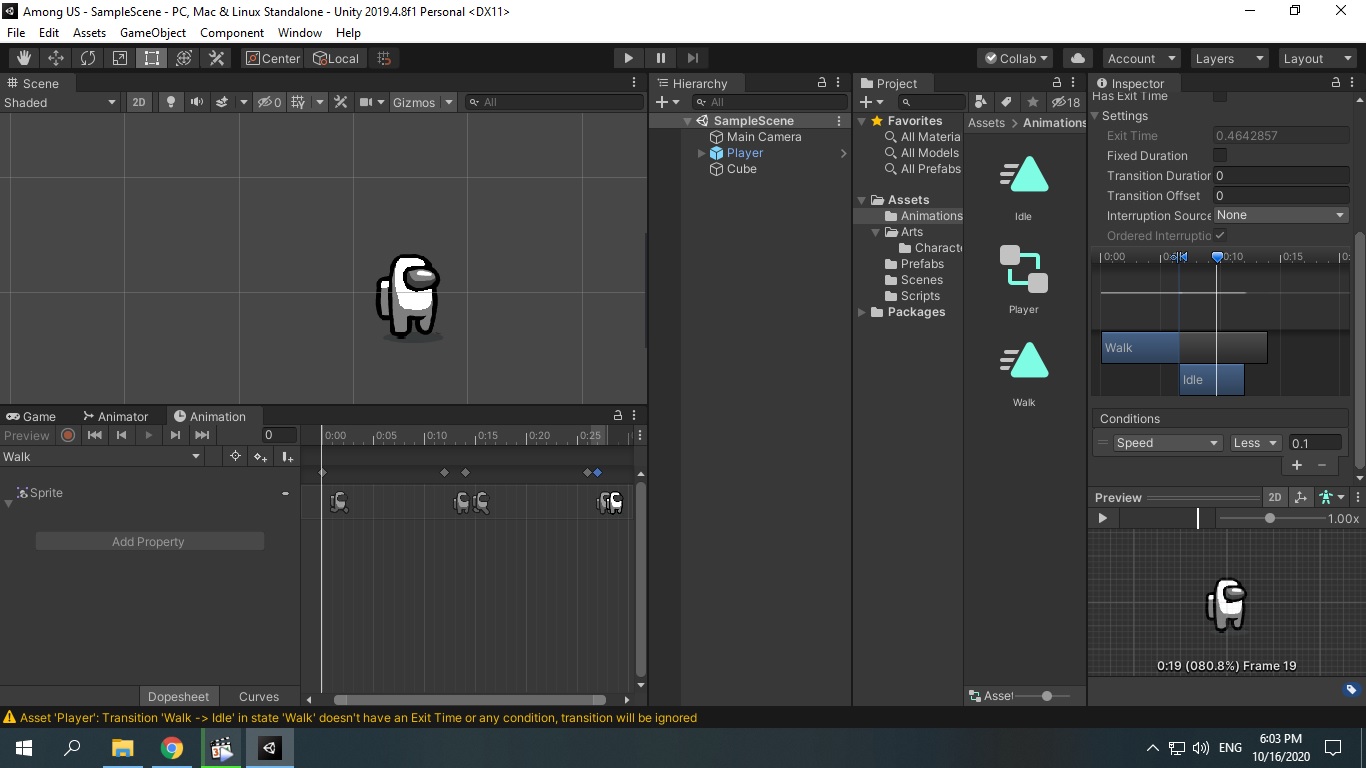The width and height of the screenshot is (1366, 768).
Task: Search by label icon in Project
Action: coord(1007,102)
